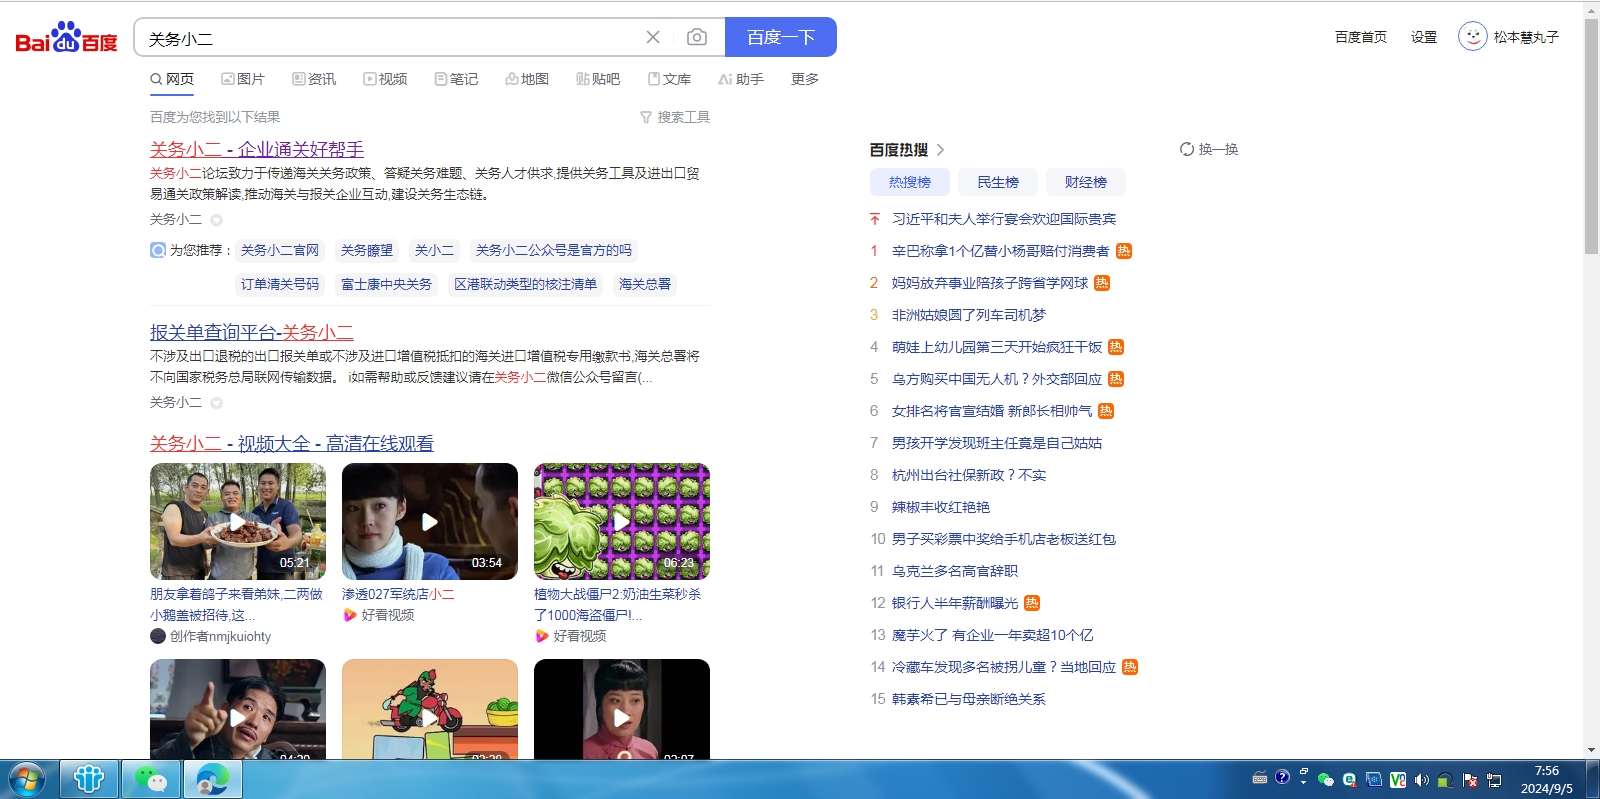Screen dimensions: 1600x799
Task: Expand dropdown beside second 关务小二 source
Action: [216, 403]
